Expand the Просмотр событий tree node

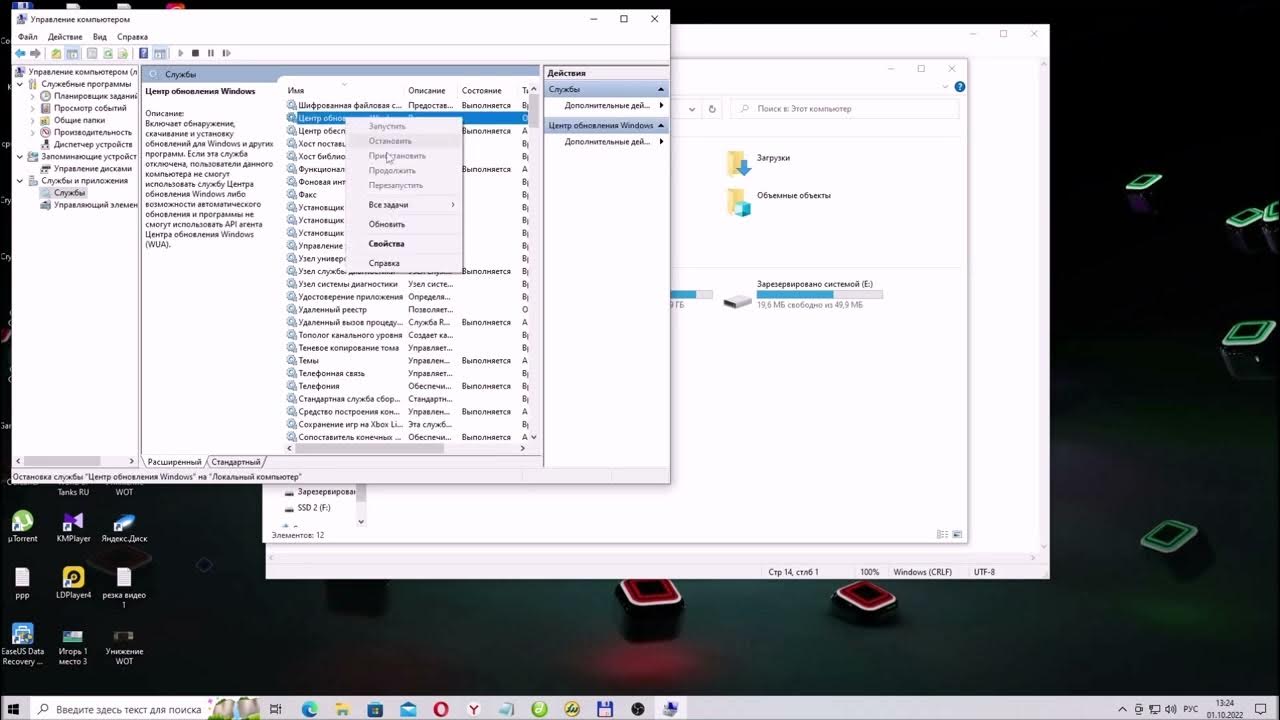(x=33, y=108)
